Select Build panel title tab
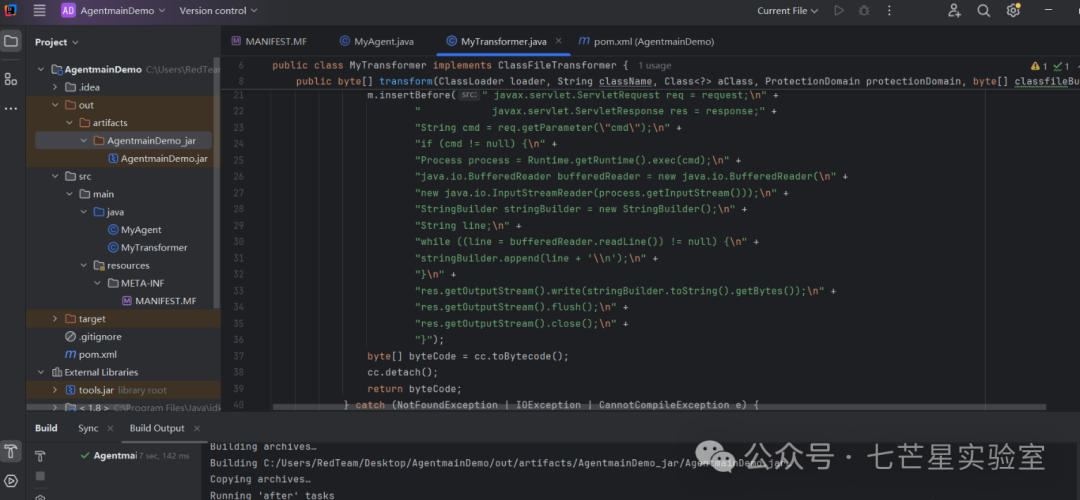The image size is (1080, 500). (x=46, y=428)
